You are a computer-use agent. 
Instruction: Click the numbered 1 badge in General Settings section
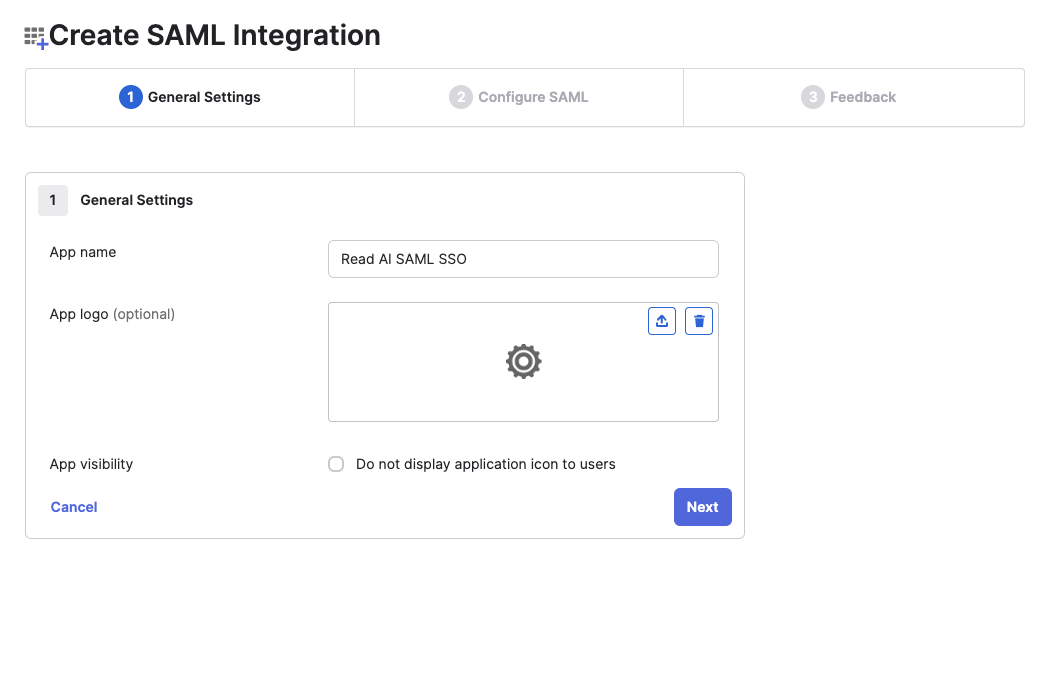53,200
